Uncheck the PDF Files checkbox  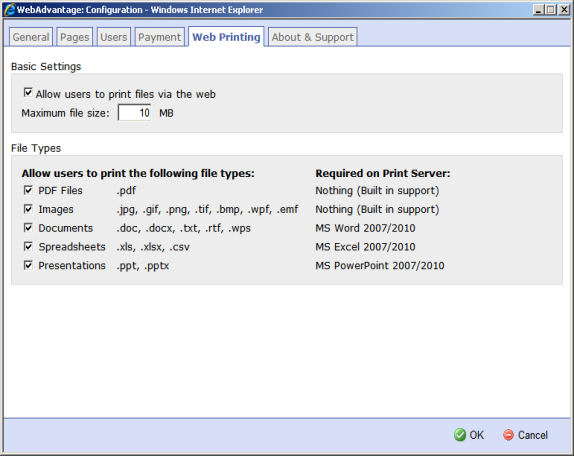point(28,190)
